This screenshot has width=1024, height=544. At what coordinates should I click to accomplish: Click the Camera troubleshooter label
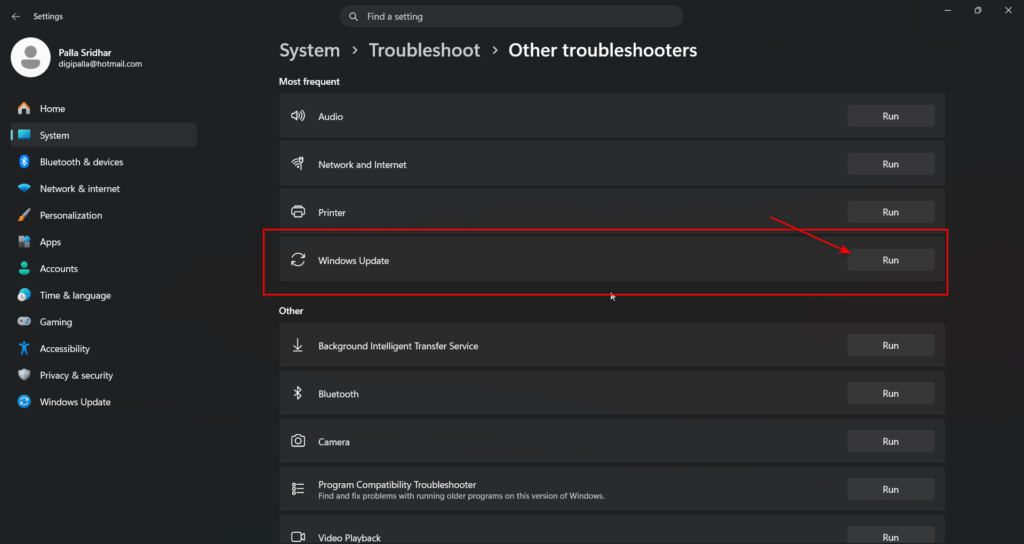coord(334,442)
